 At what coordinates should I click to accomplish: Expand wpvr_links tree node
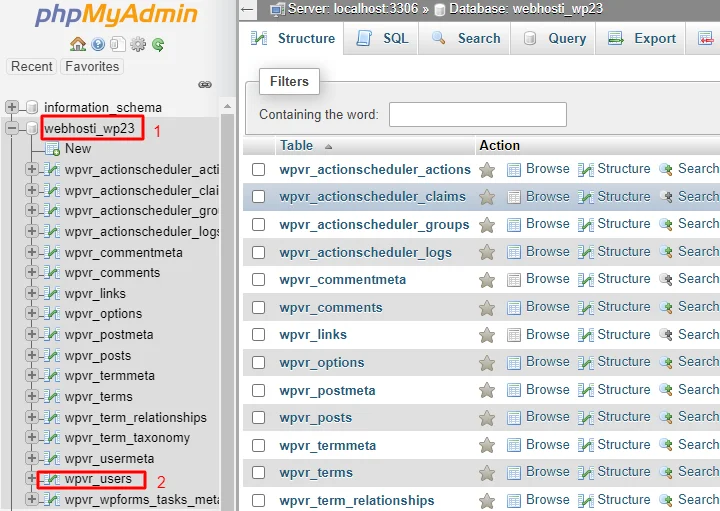[32, 293]
